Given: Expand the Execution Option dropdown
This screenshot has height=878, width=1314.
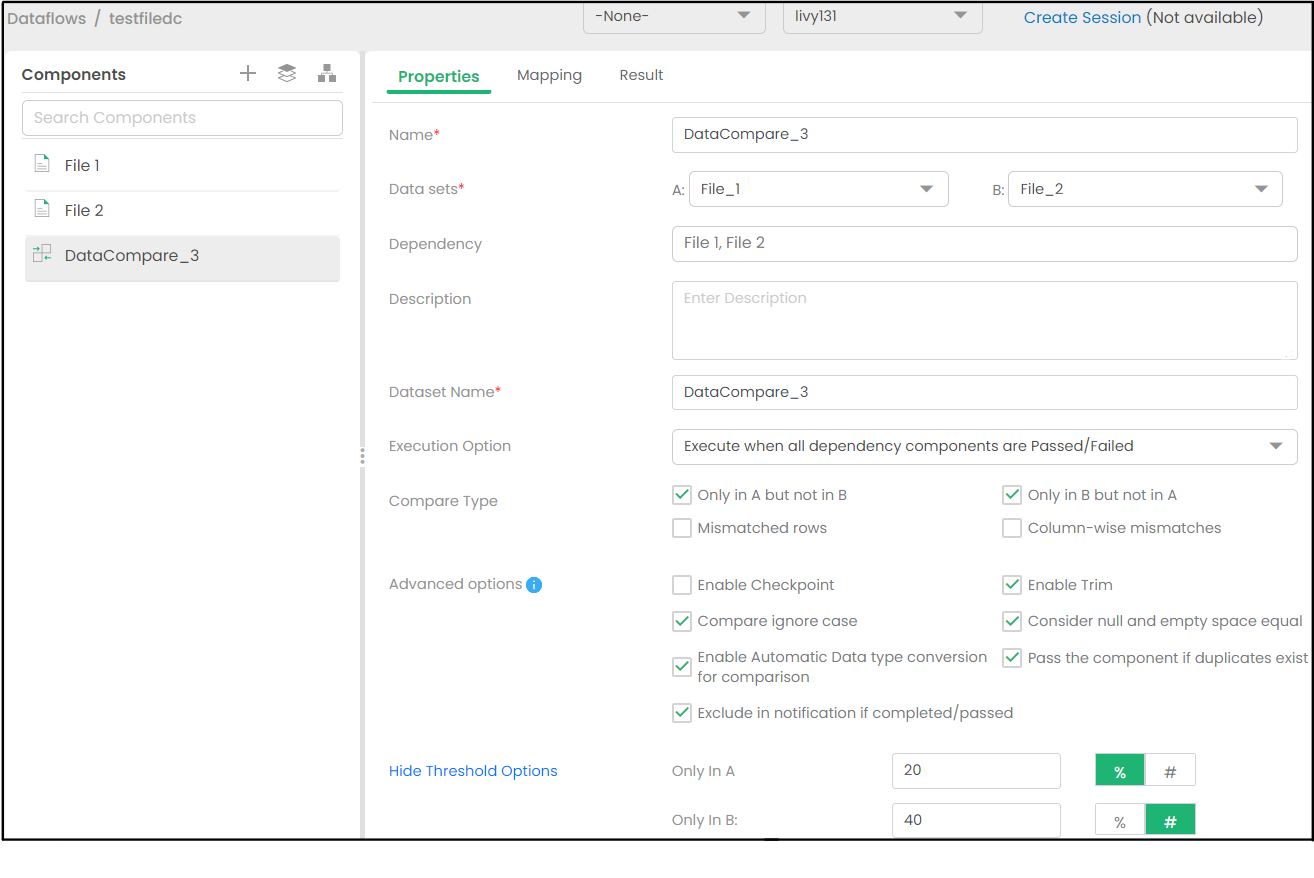Looking at the screenshot, I should tap(985, 446).
